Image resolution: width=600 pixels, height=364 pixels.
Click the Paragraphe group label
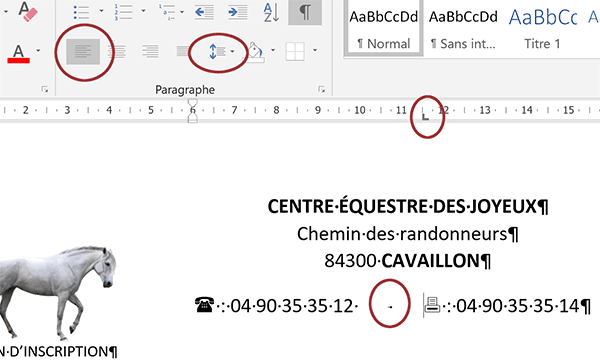click(185, 90)
